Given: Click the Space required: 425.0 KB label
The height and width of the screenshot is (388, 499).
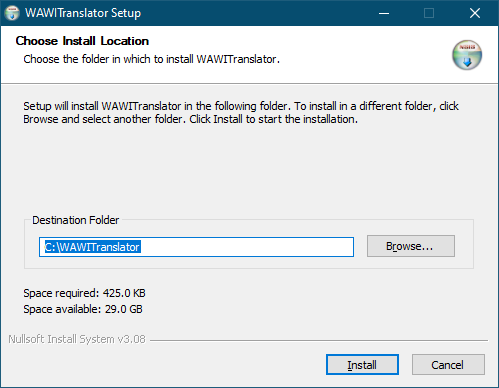Looking at the screenshot, I should [84, 293].
